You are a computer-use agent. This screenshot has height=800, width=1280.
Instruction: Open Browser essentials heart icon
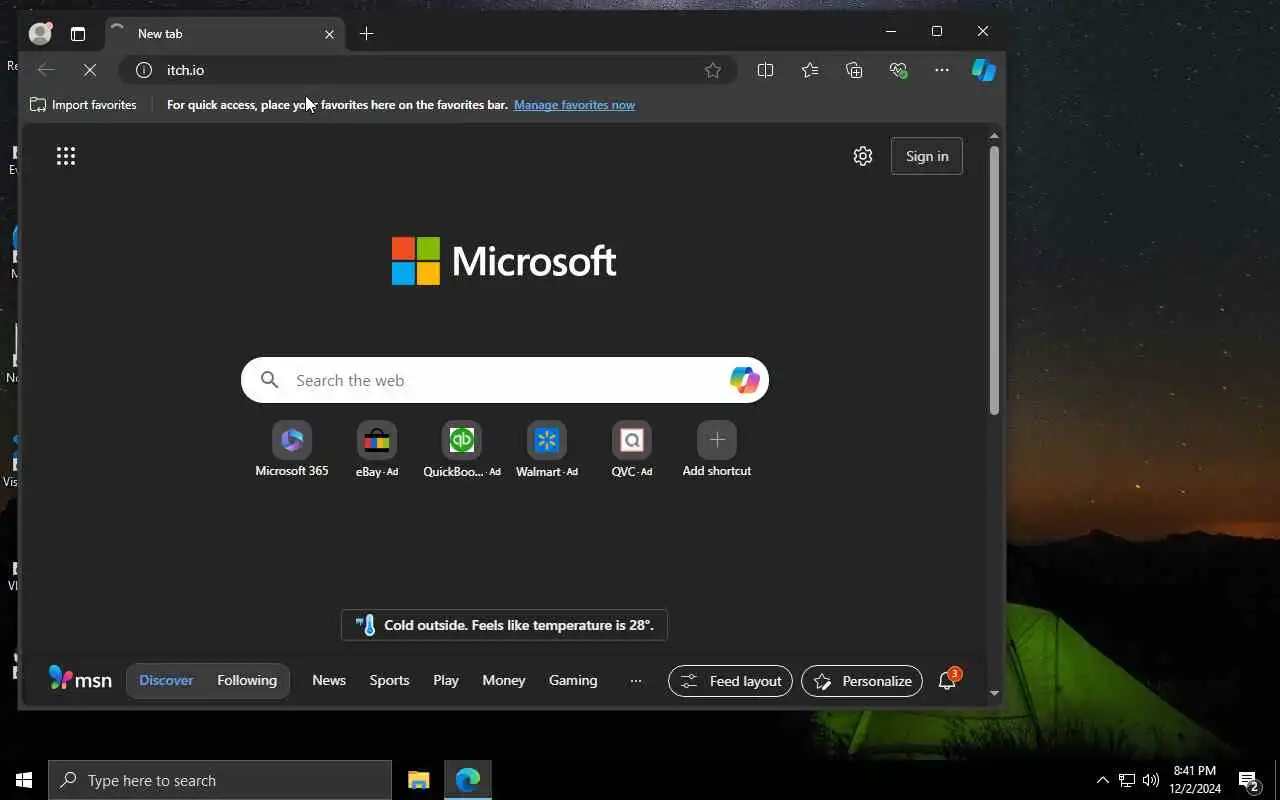(898, 70)
